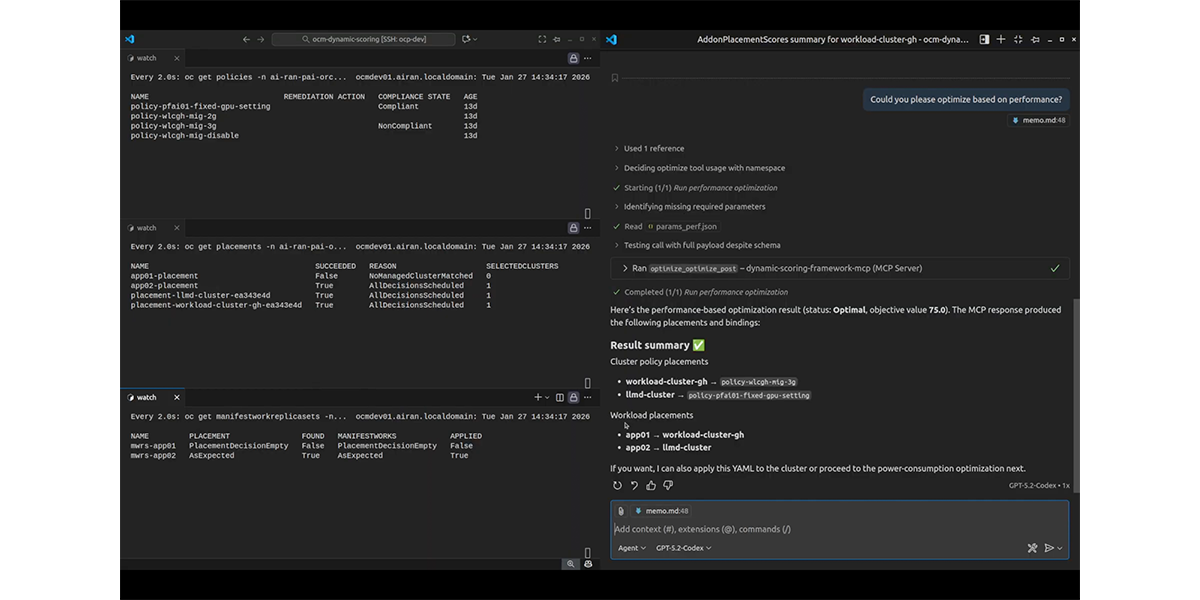
Task: Click the memo.md:48 attachment chip in input
Action: 662,511
